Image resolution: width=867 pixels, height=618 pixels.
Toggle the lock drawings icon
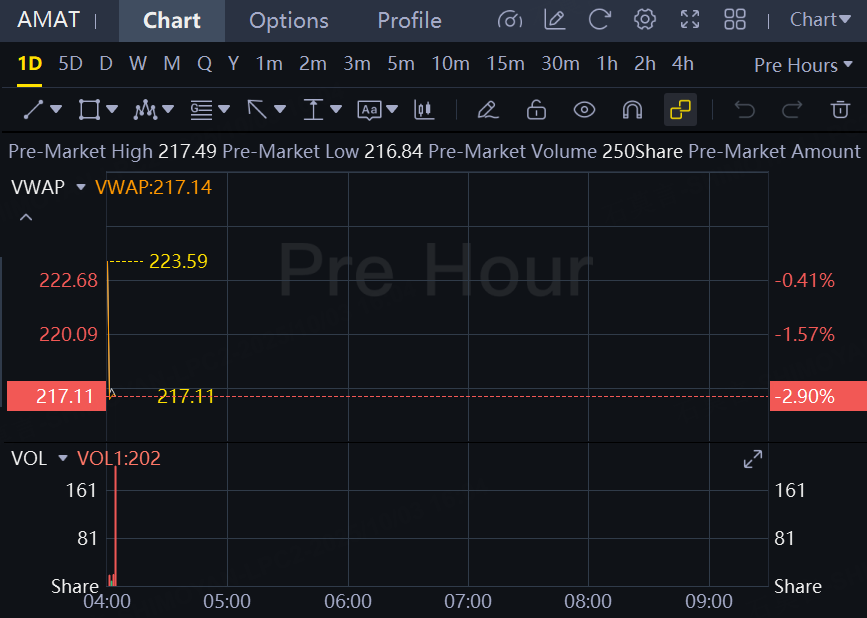click(536, 109)
